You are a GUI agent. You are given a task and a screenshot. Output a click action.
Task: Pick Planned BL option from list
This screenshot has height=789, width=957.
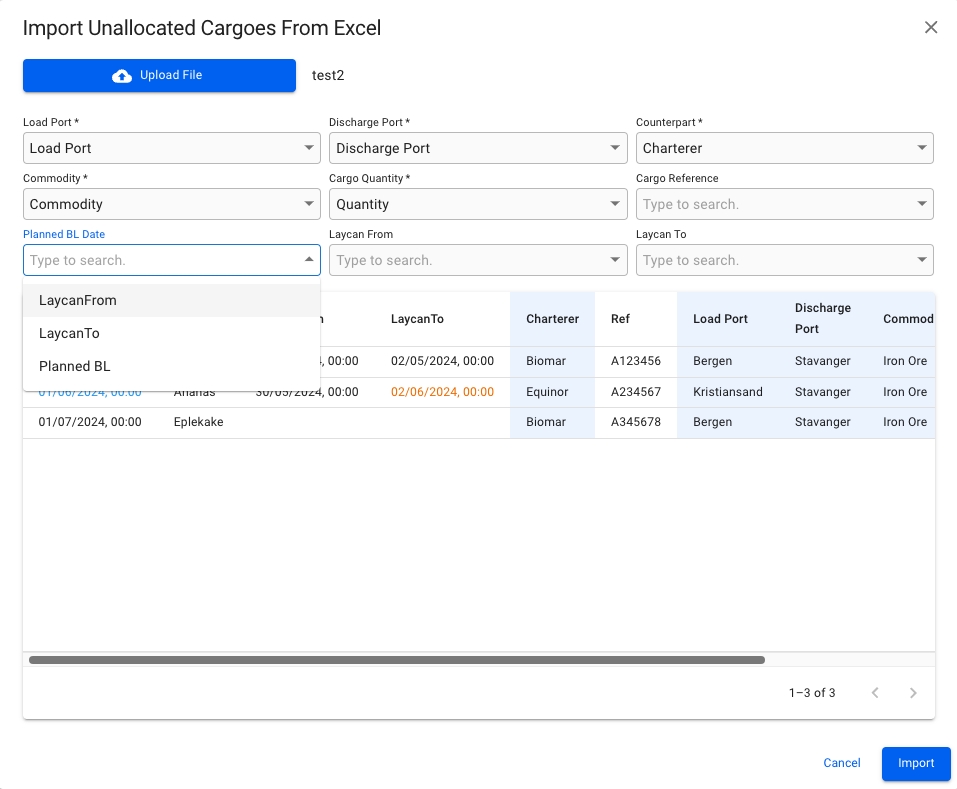point(74,366)
